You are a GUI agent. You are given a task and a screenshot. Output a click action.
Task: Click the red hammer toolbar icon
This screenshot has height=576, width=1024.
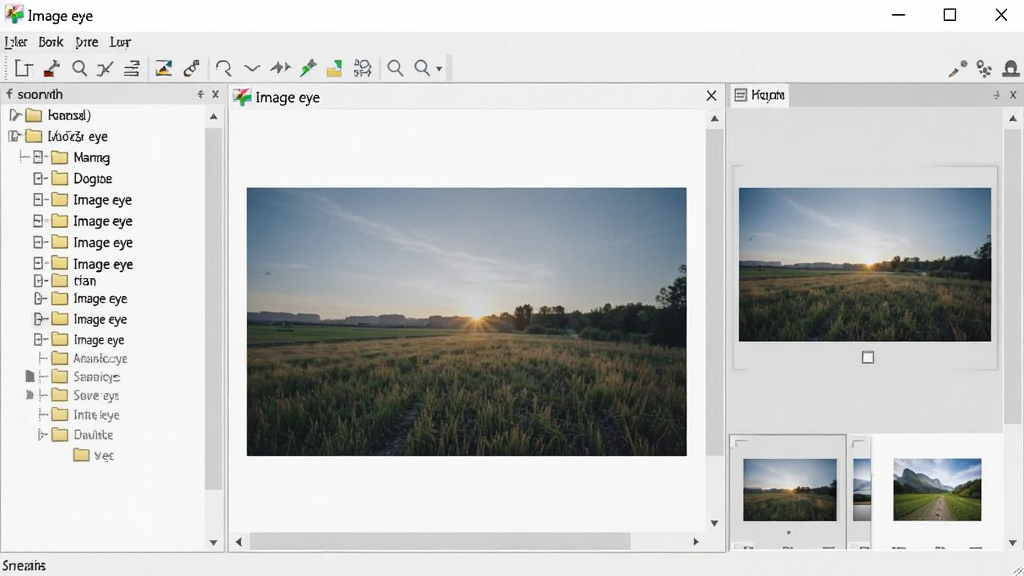tap(52, 69)
